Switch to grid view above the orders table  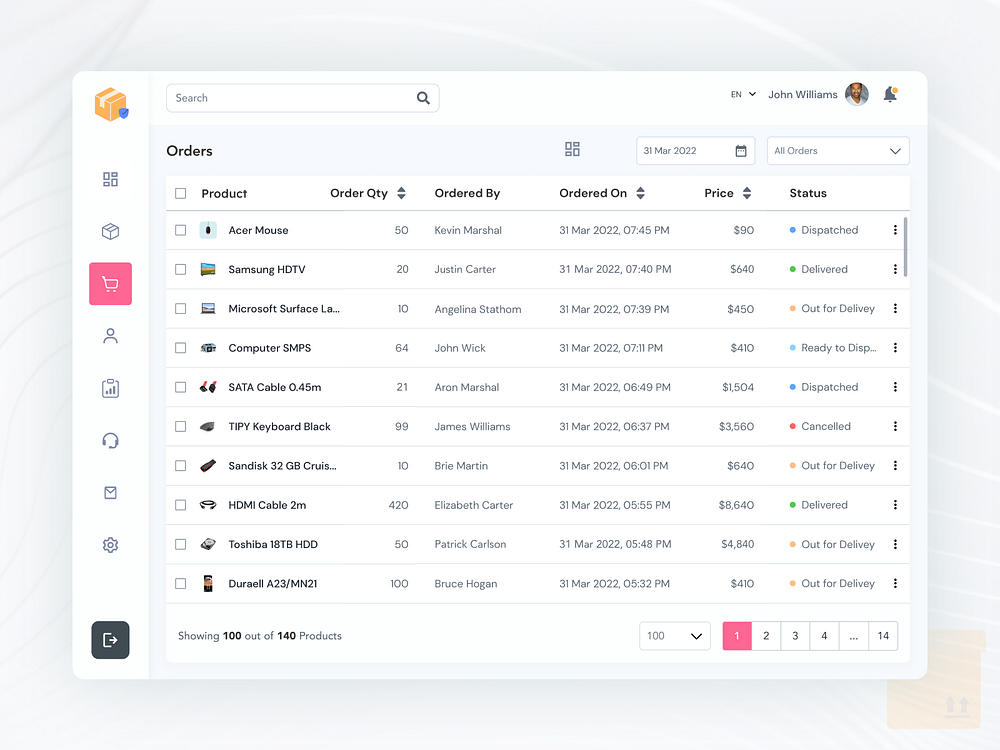click(x=572, y=148)
